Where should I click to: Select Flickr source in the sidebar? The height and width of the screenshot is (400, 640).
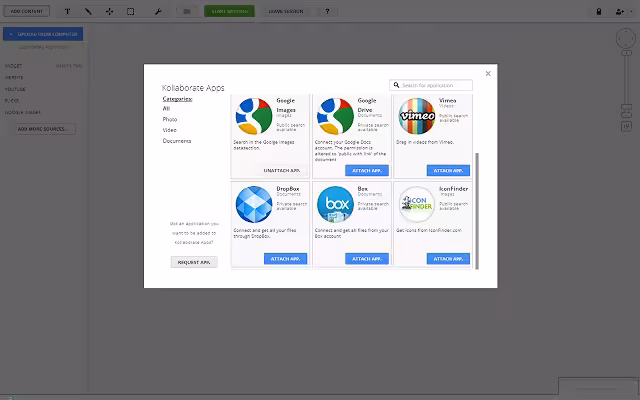[x=12, y=100]
